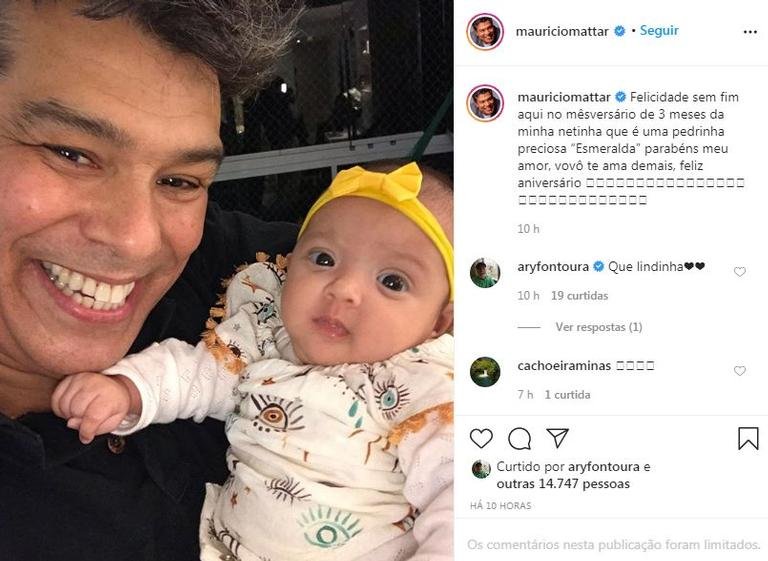Share post via paper plane icon
Image resolution: width=768 pixels, height=561 pixels.
tap(557, 438)
